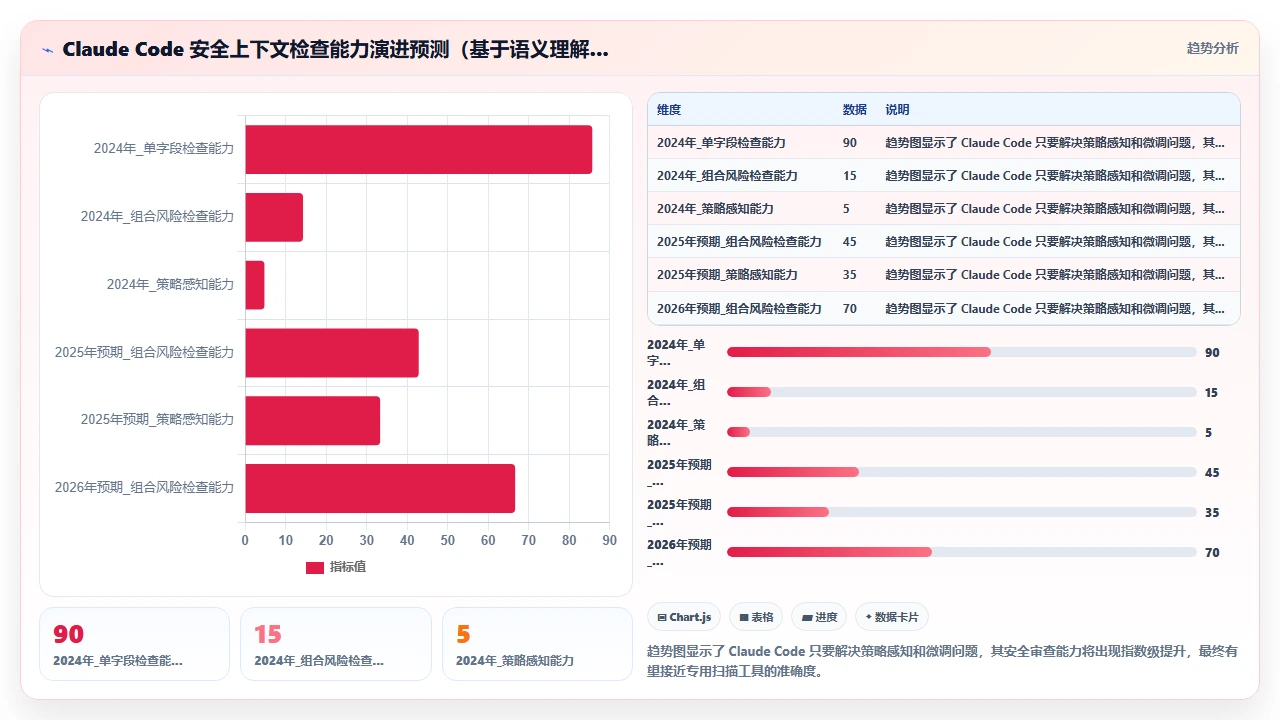
Task: Select the Chart.js tag chip
Action: click(684, 617)
